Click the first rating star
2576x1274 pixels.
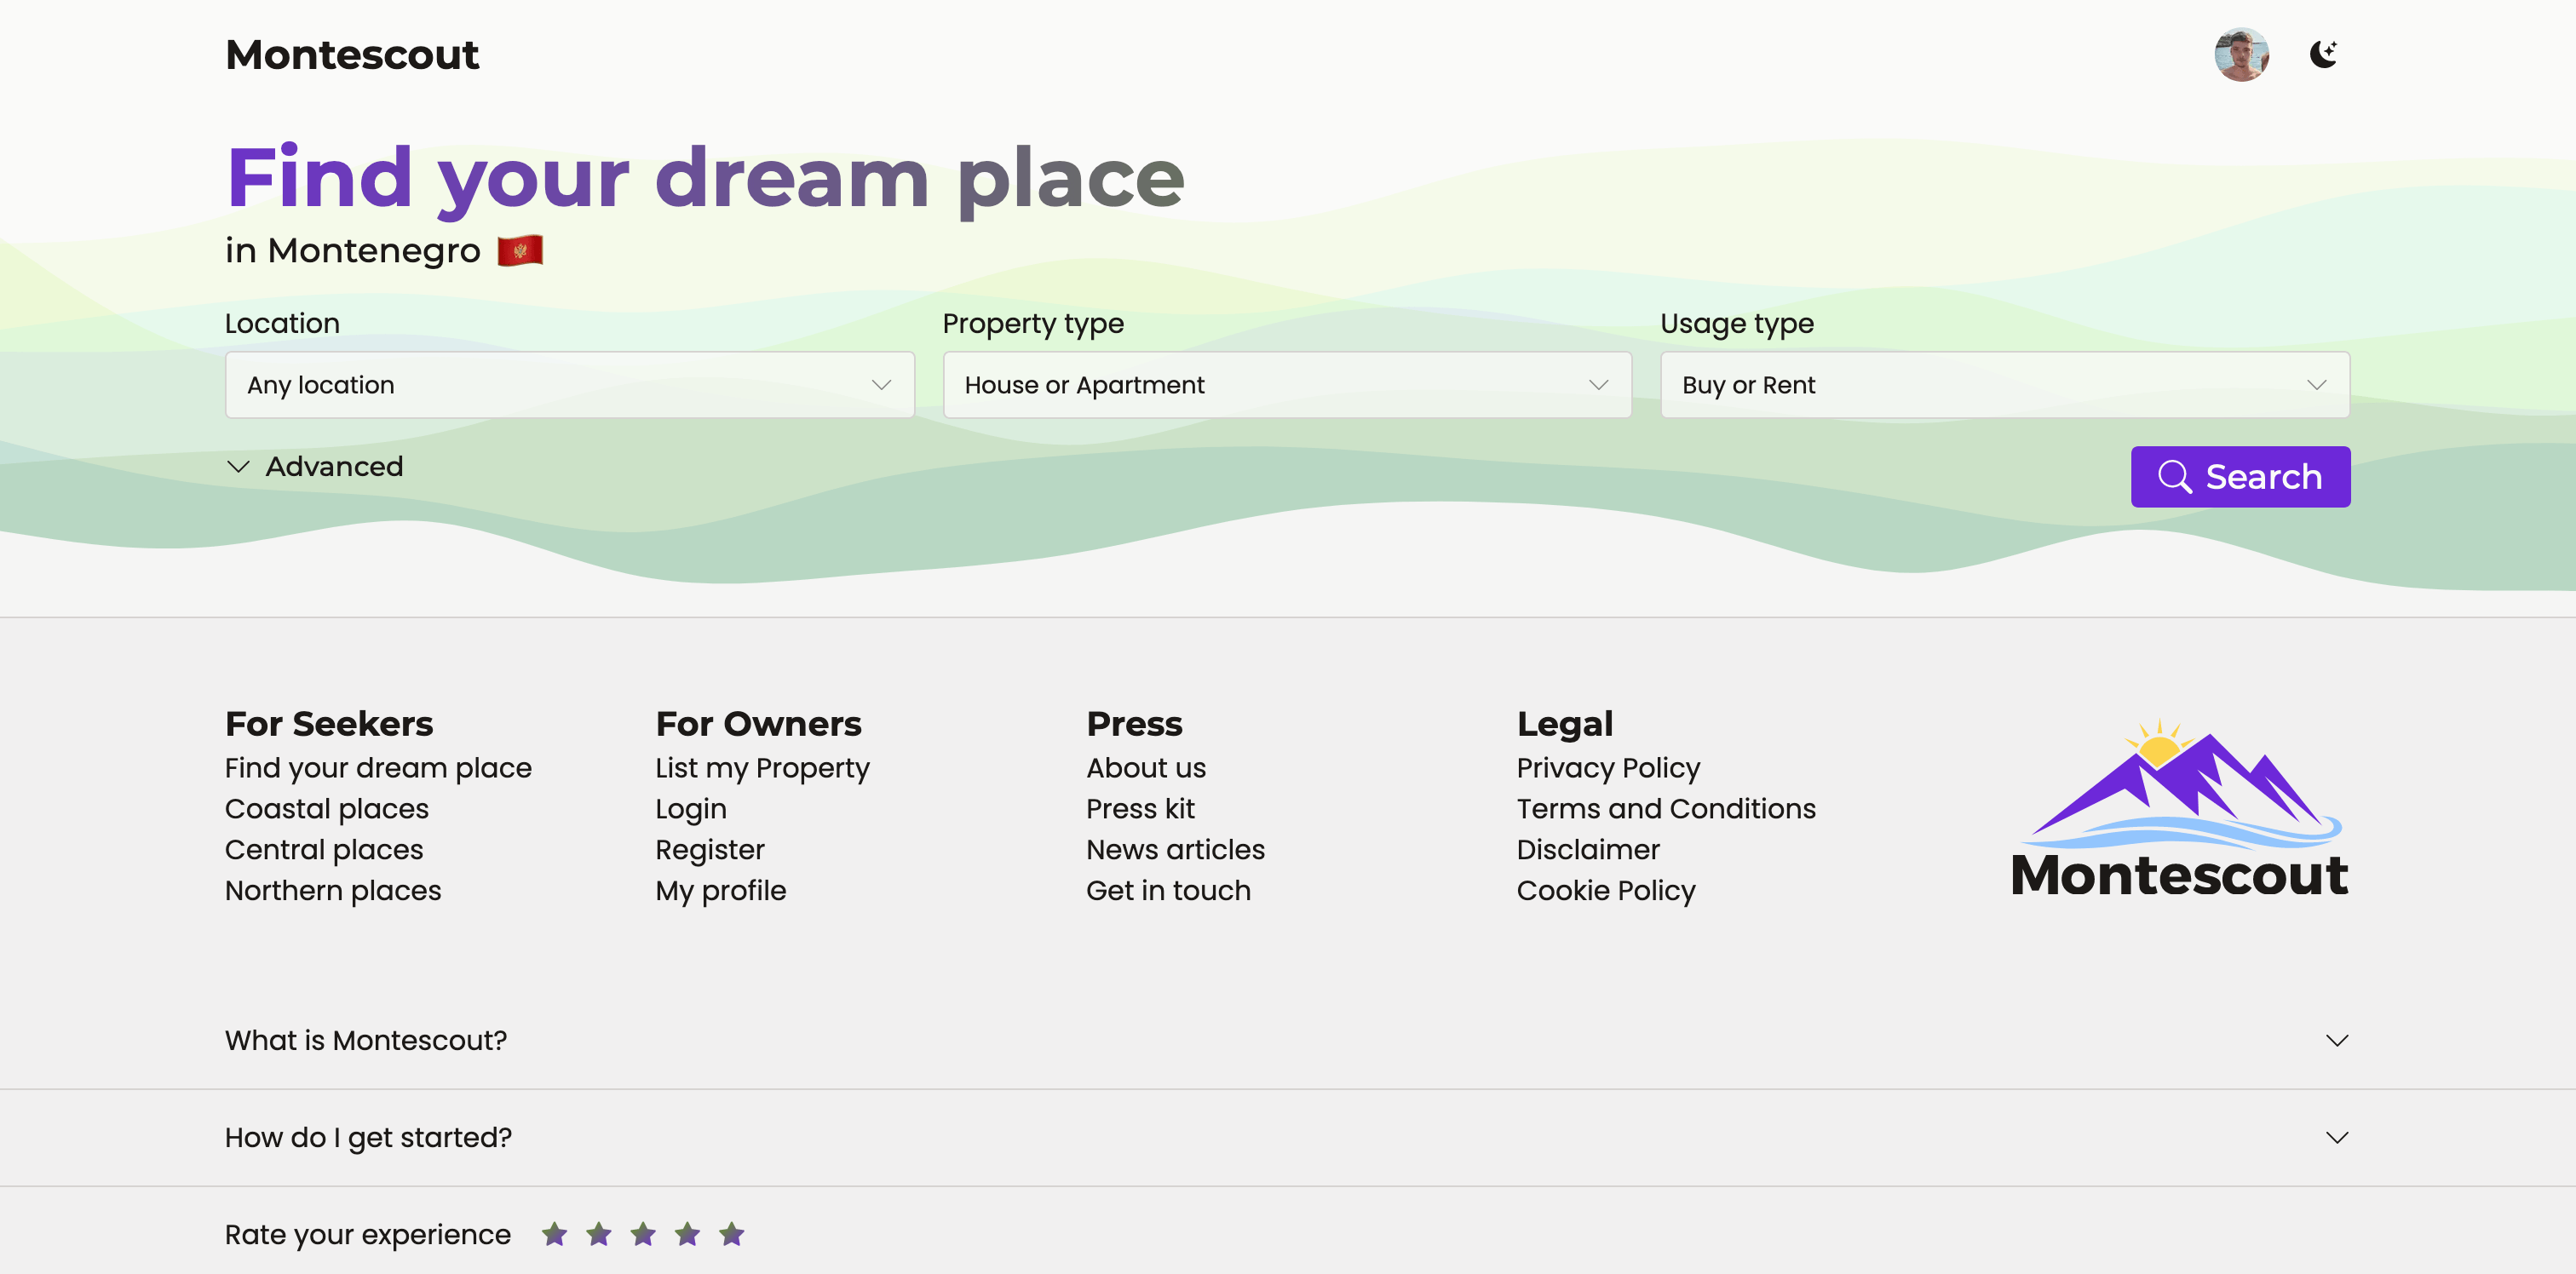554,1235
